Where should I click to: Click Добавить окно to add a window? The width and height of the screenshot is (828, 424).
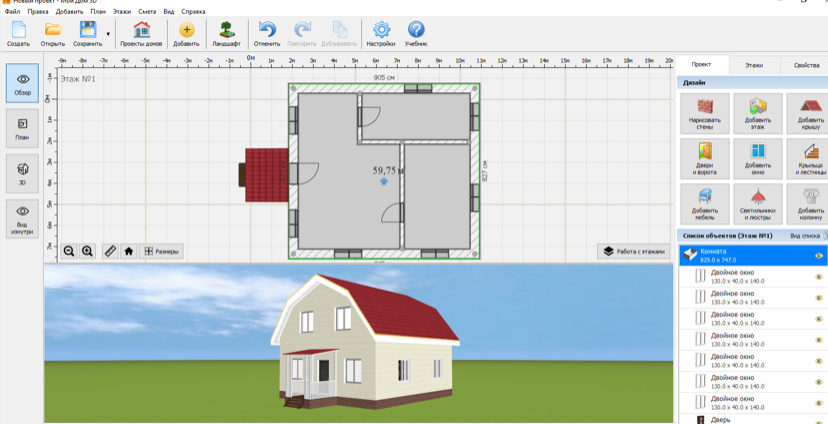[x=758, y=158]
